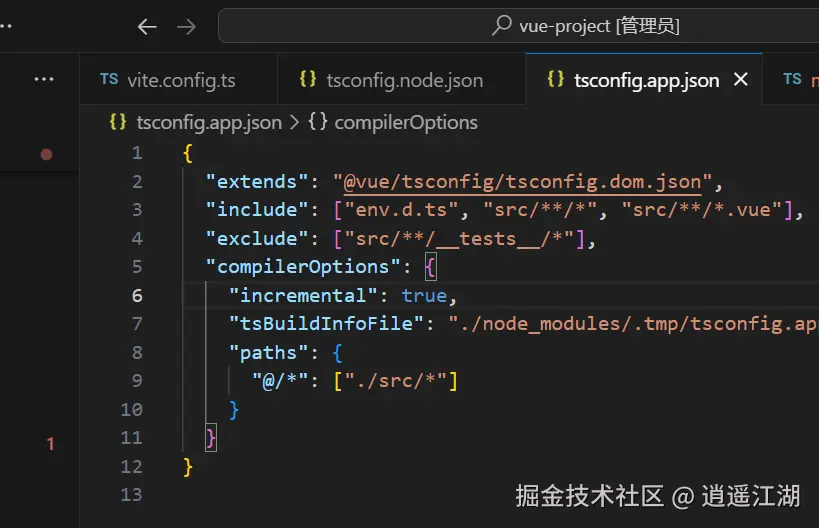Click the TS icon on the vite.config.ts tab
Viewport: 819px width, 528px height.
pyautogui.click(x=109, y=80)
